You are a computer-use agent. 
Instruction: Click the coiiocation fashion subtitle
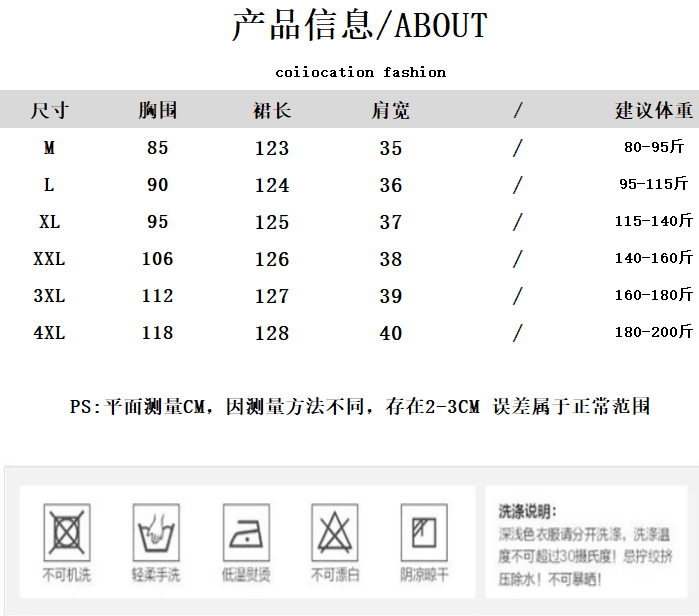click(361, 72)
